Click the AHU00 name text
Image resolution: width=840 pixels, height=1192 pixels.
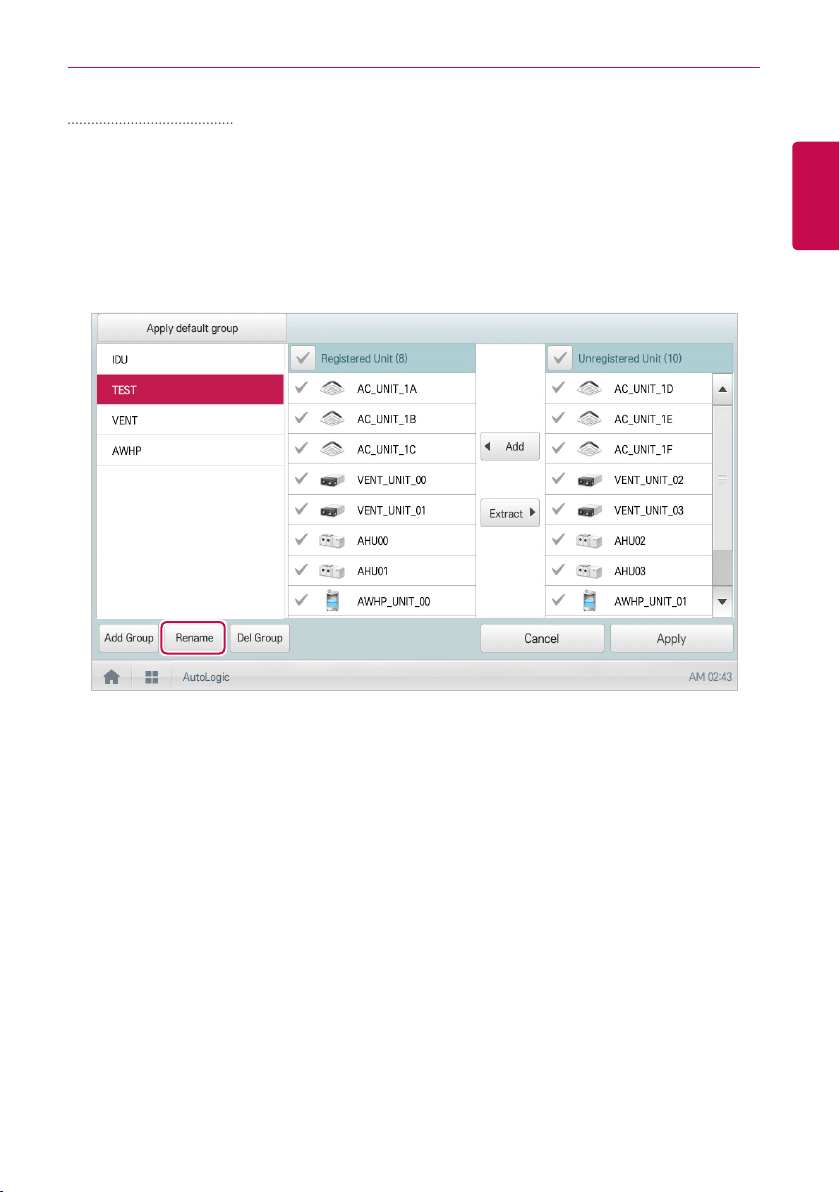[x=372, y=541]
